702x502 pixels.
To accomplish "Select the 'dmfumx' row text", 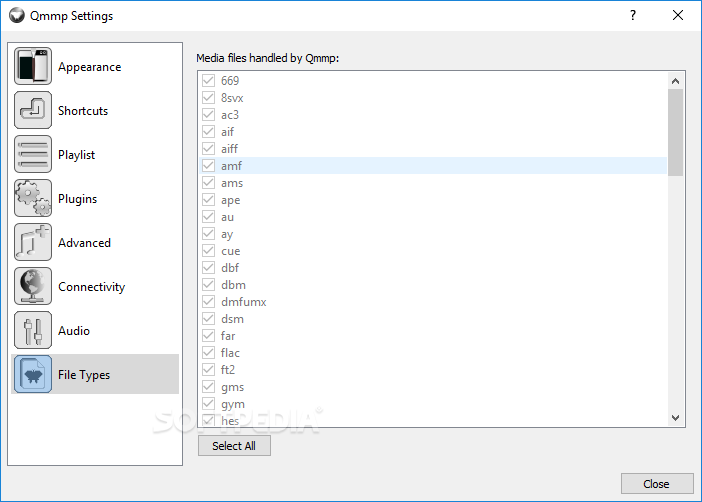I will (x=244, y=302).
